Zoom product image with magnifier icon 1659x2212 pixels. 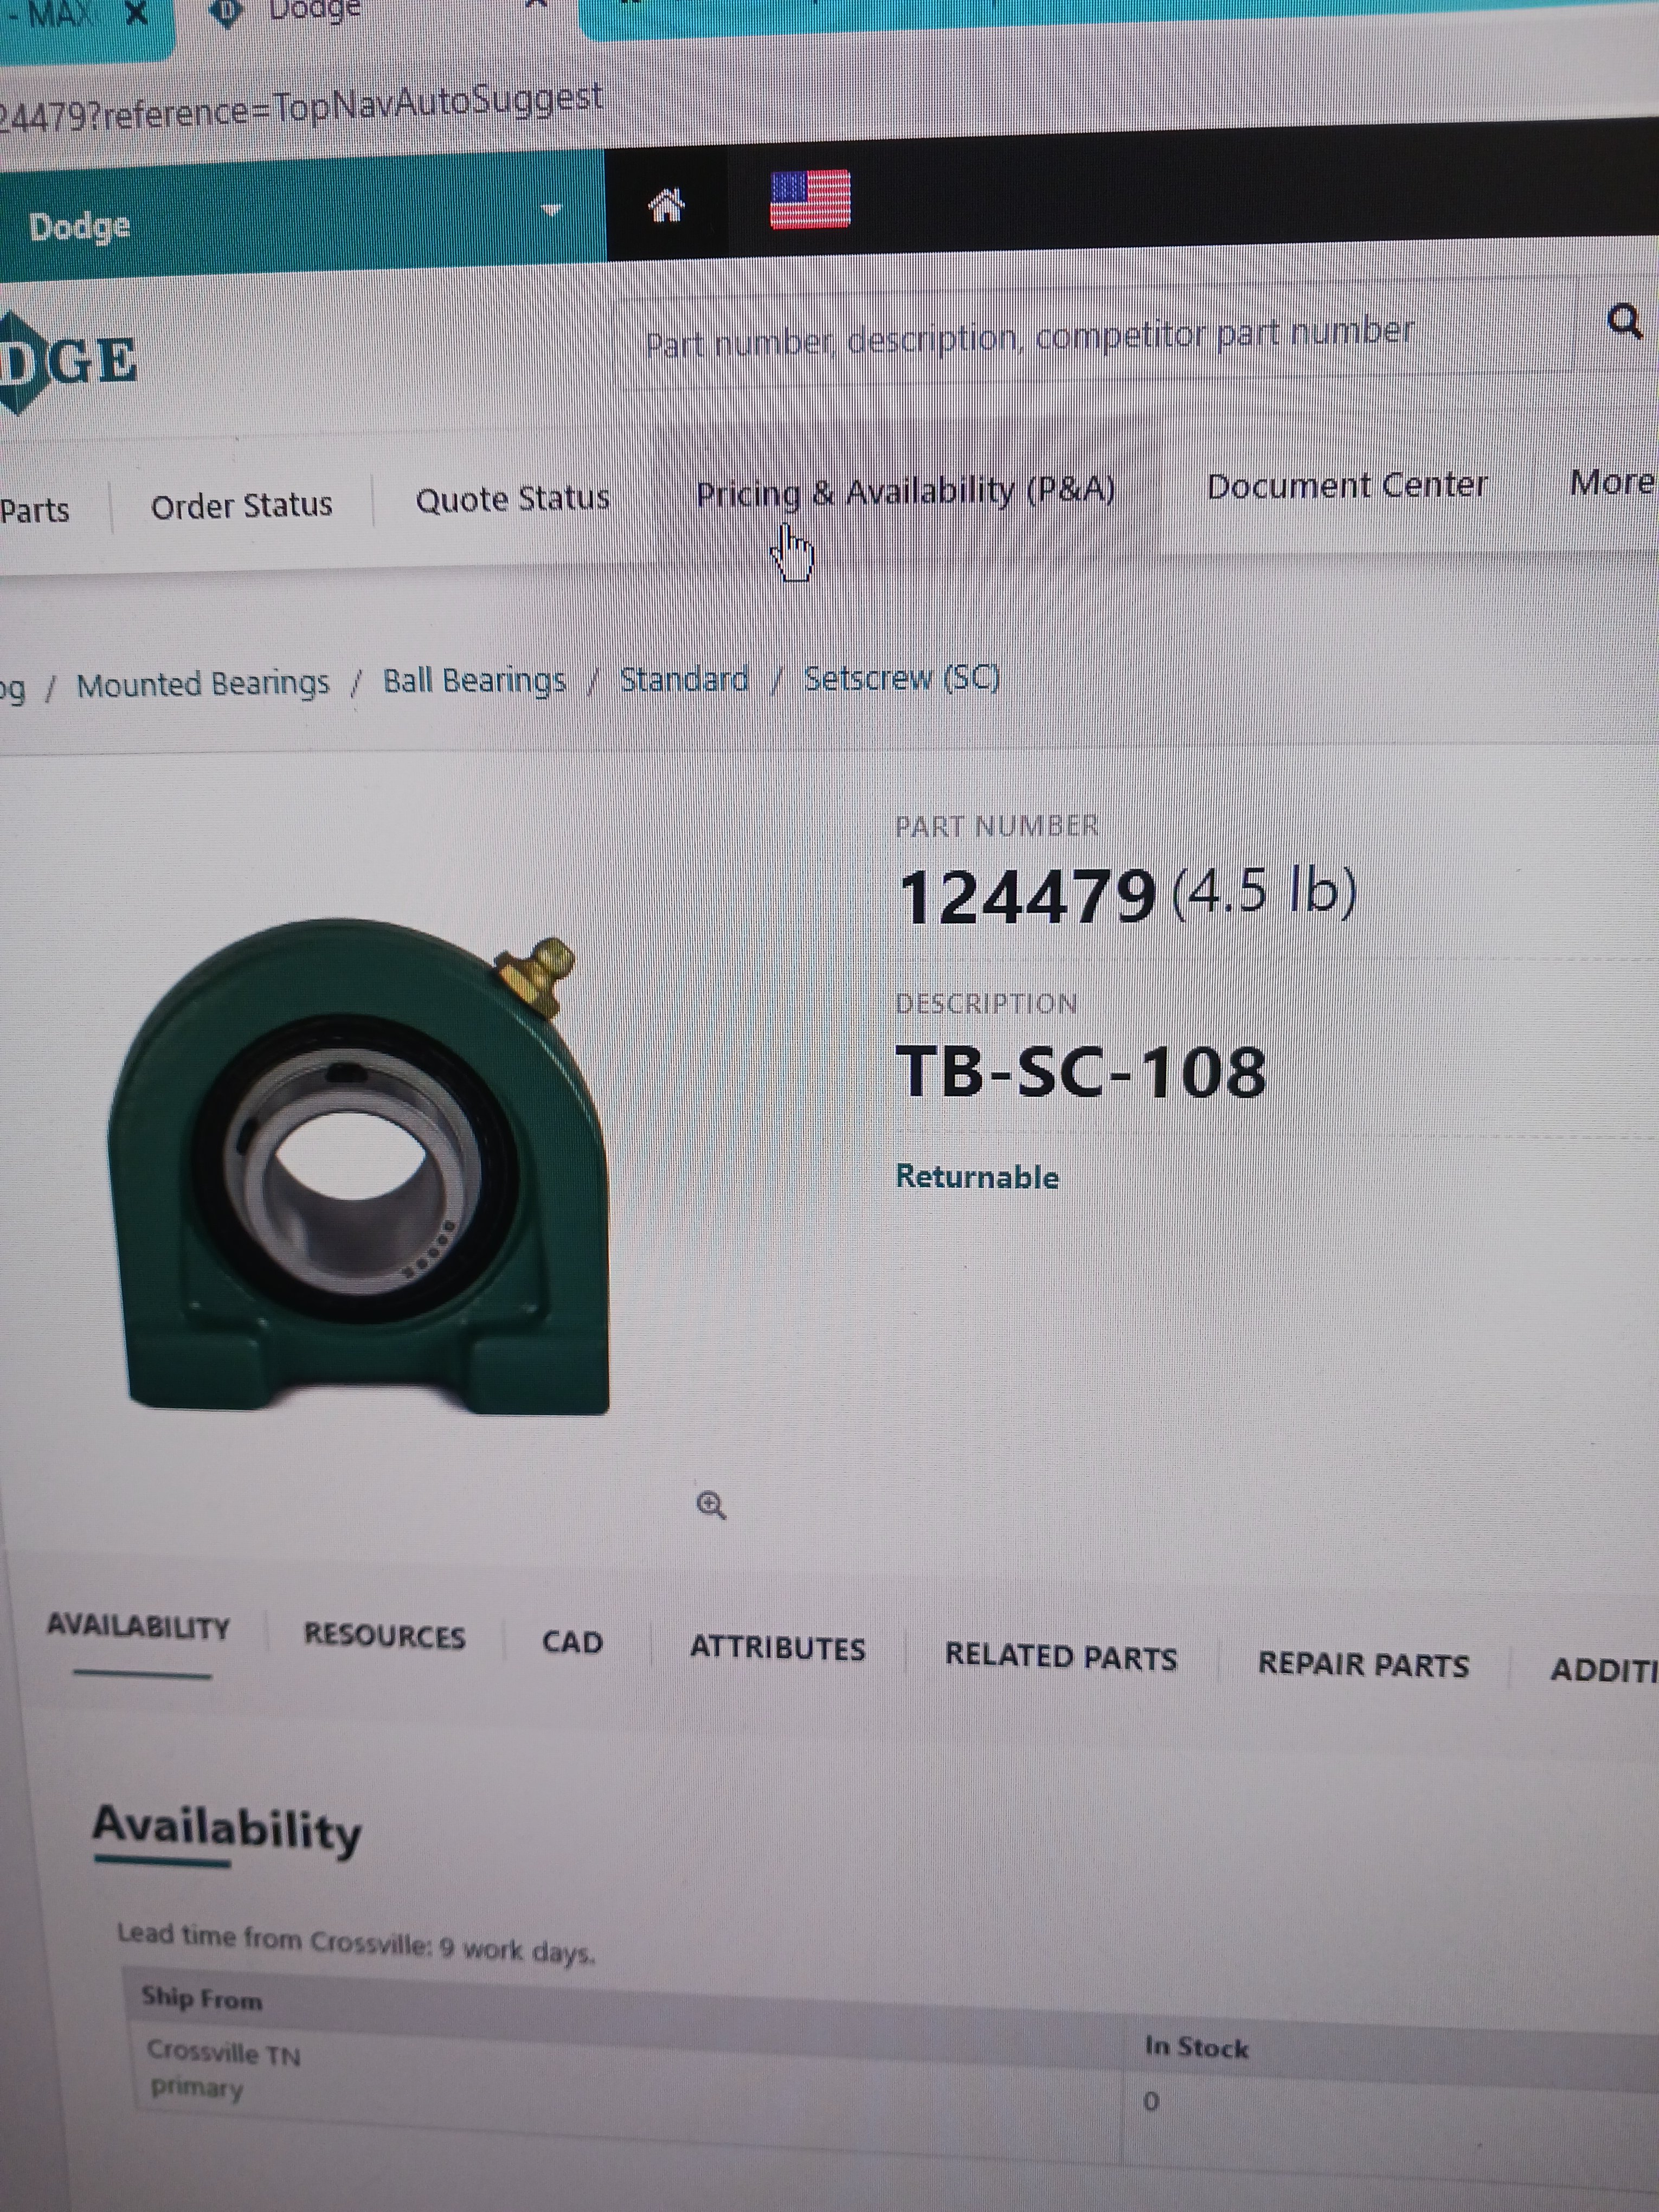(x=711, y=1505)
